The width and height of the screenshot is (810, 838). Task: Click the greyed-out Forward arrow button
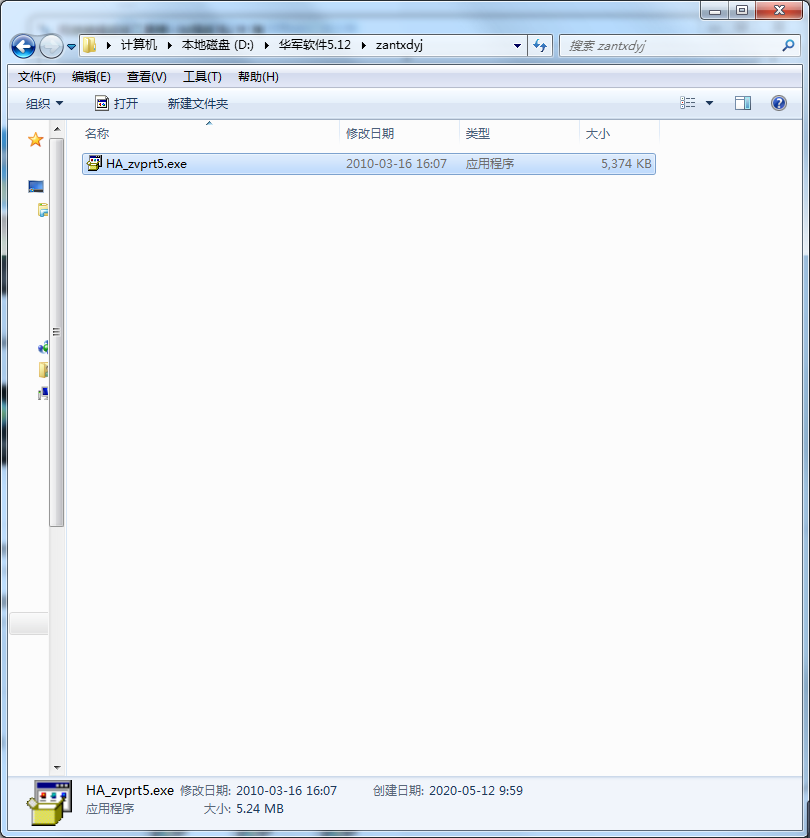(51, 46)
